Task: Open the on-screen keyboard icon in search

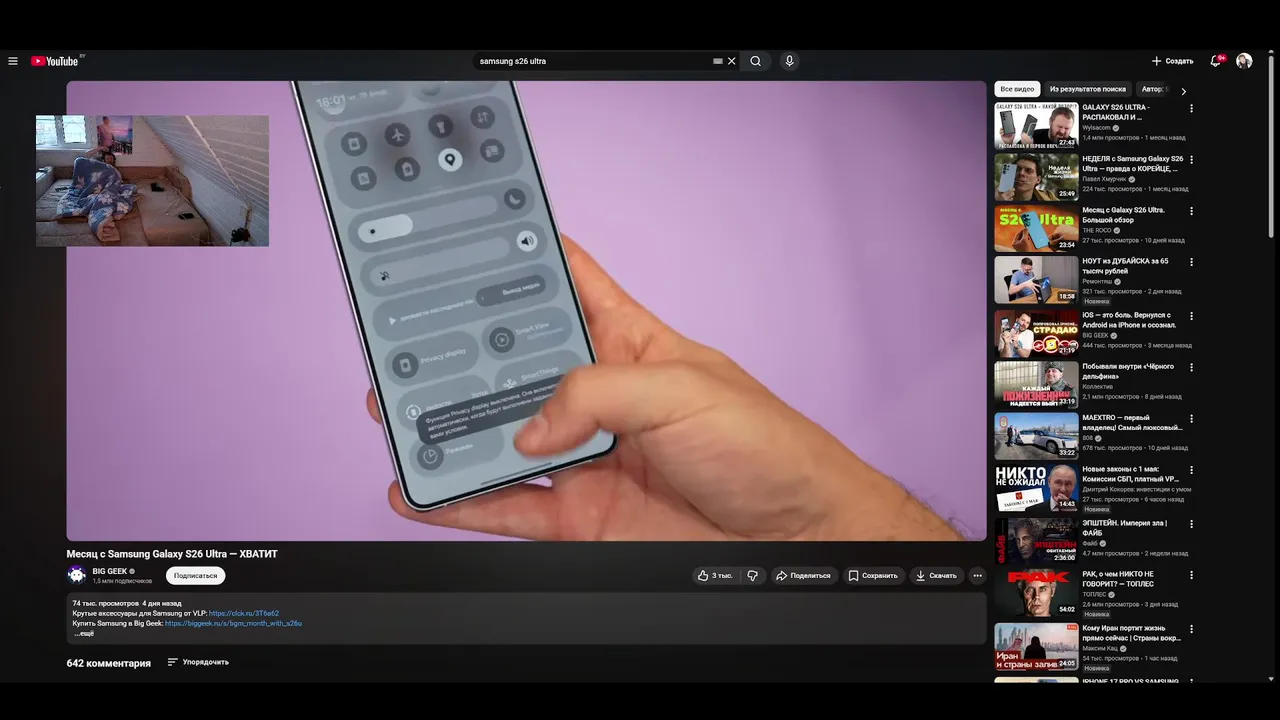Action: click(717, 61)
